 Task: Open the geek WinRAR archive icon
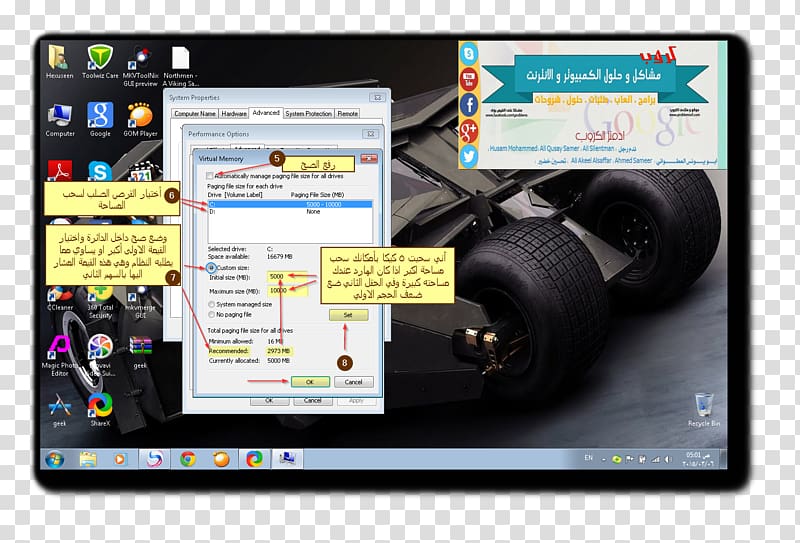pos(140,352)
